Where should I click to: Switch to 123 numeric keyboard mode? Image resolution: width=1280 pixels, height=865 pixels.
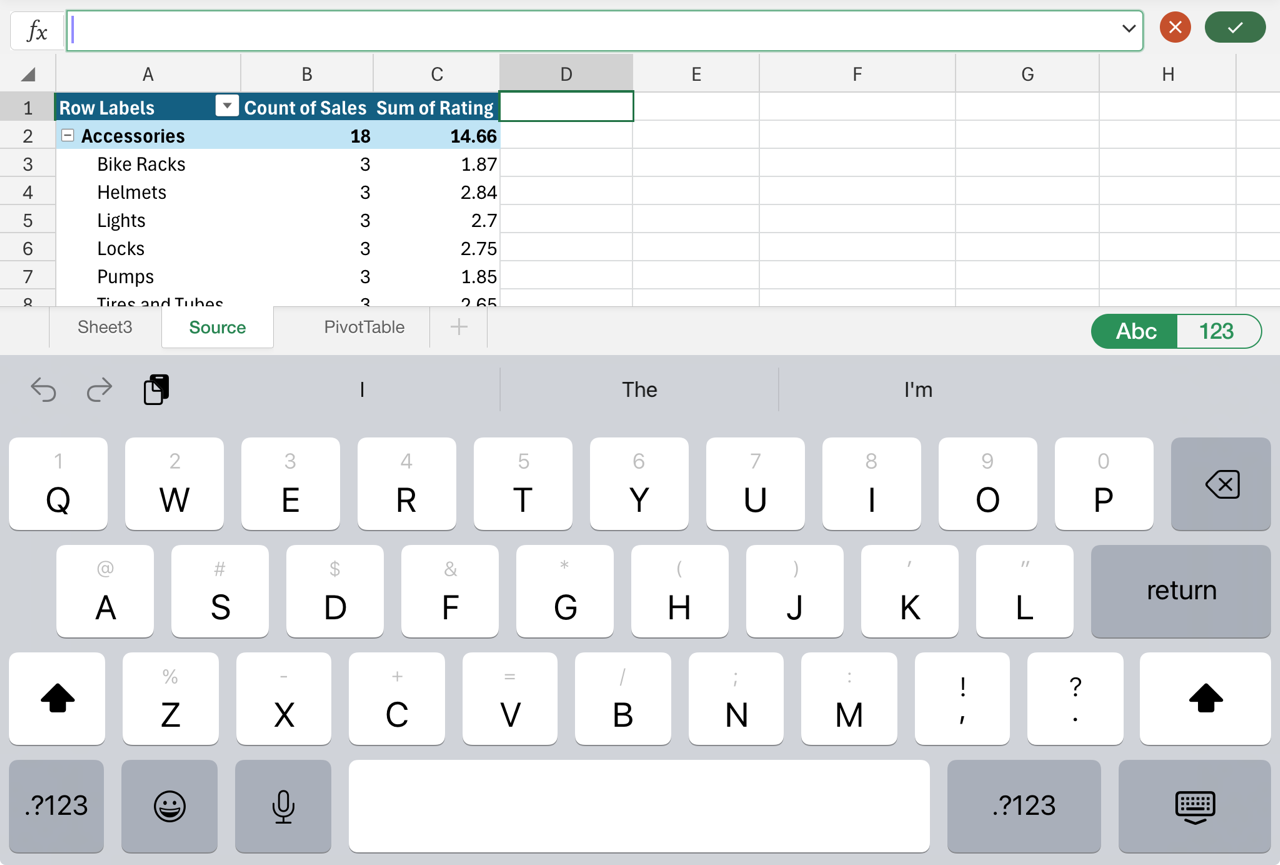coord(1217,331)
